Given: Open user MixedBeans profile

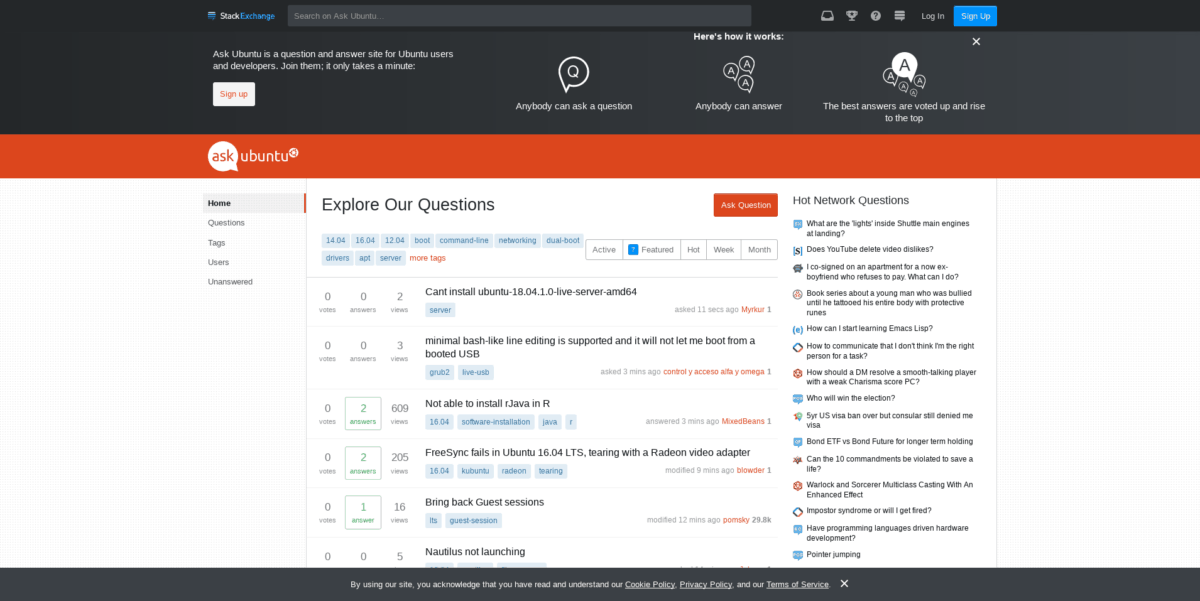Looking at the screenshot, I should tap(743, 422).
